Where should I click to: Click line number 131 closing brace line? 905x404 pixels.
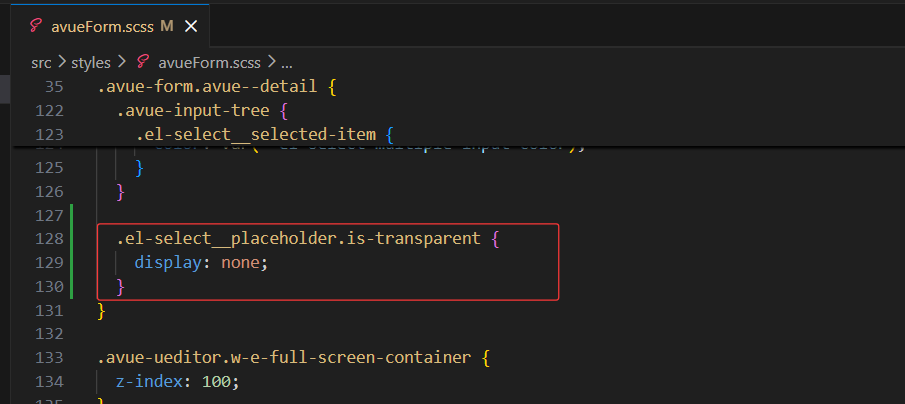(x=49, y=311)
